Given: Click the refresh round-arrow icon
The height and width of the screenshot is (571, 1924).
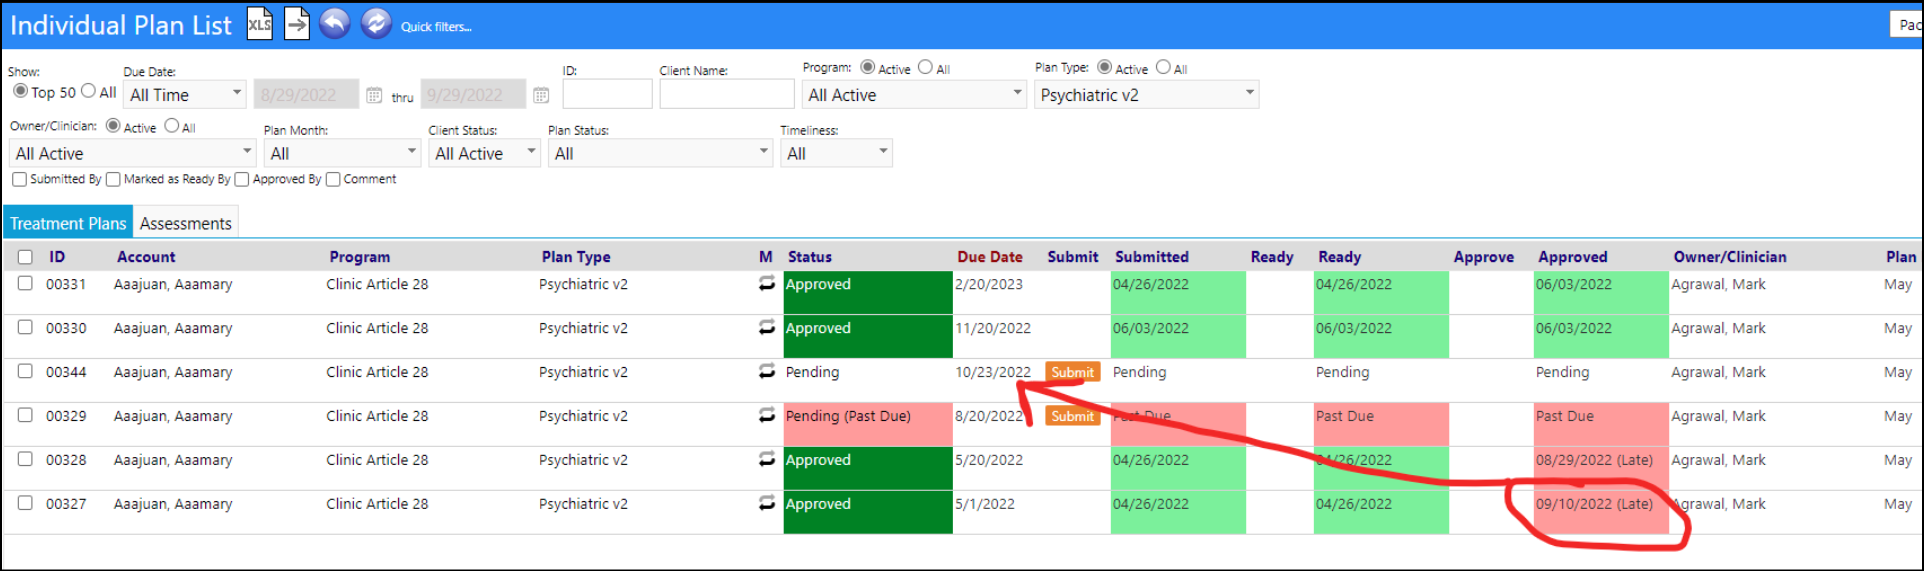Looking at the screenshot, I should (376, 23).
